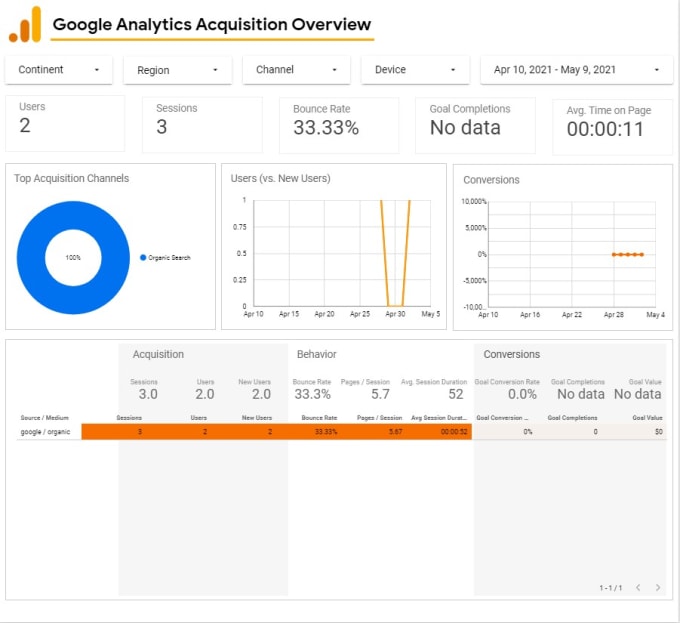Go to next table page arrow
680x623 pixels.
coord(658,587)
